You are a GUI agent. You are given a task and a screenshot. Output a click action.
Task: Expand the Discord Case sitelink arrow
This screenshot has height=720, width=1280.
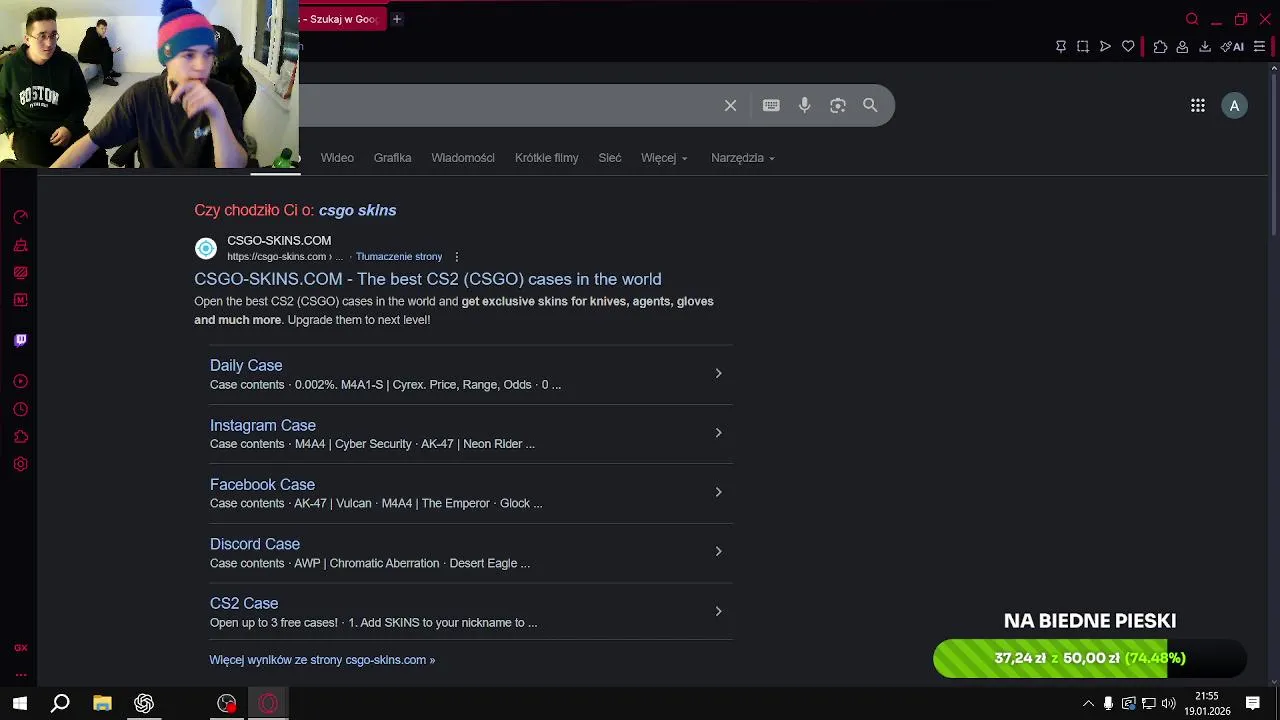(718, 551)
